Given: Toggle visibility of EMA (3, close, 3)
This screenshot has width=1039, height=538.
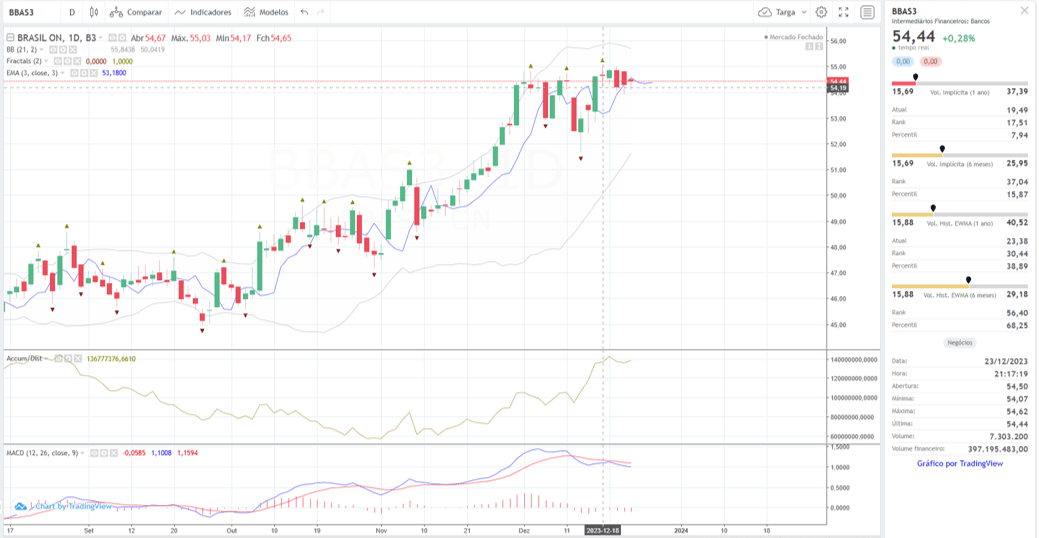Looking at the screenshot, I should coord(73,73).
